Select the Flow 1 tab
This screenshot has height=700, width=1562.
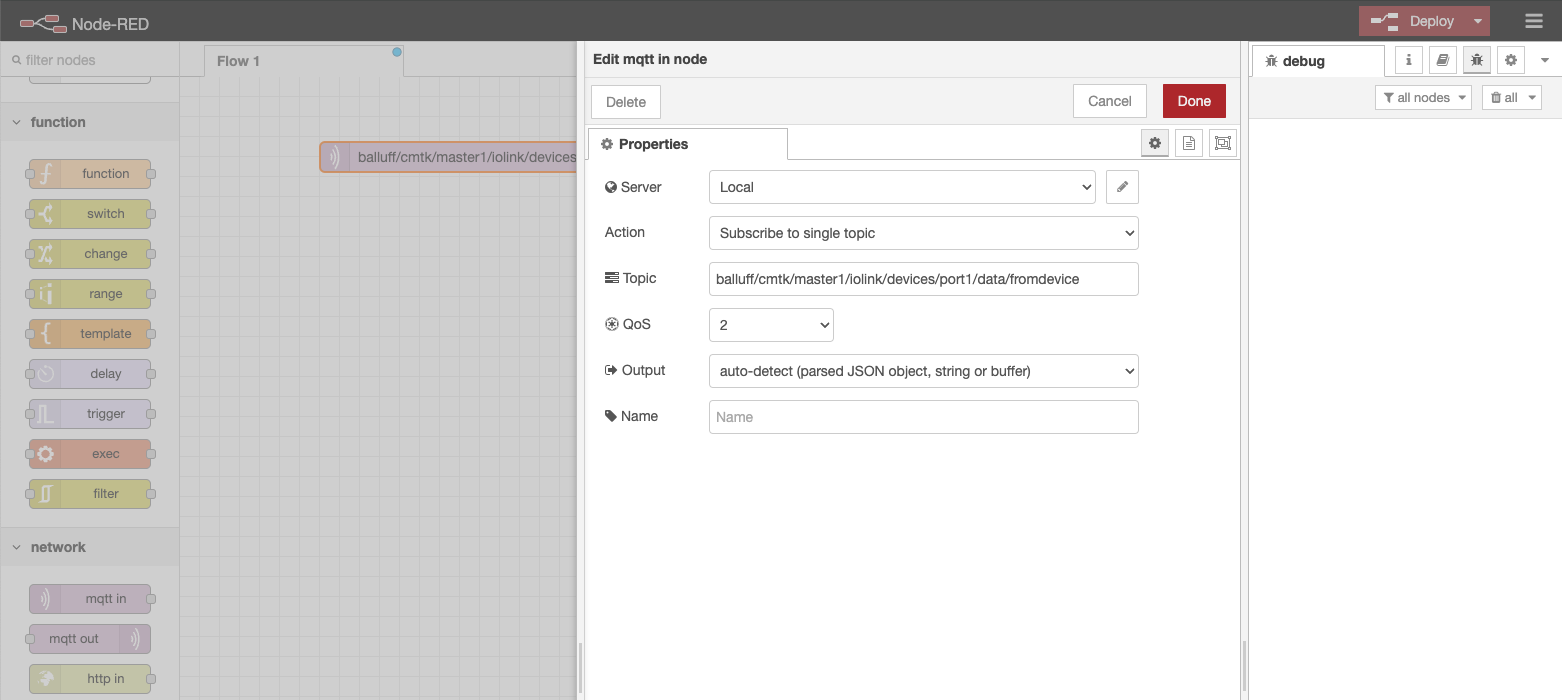pos(238,60)
